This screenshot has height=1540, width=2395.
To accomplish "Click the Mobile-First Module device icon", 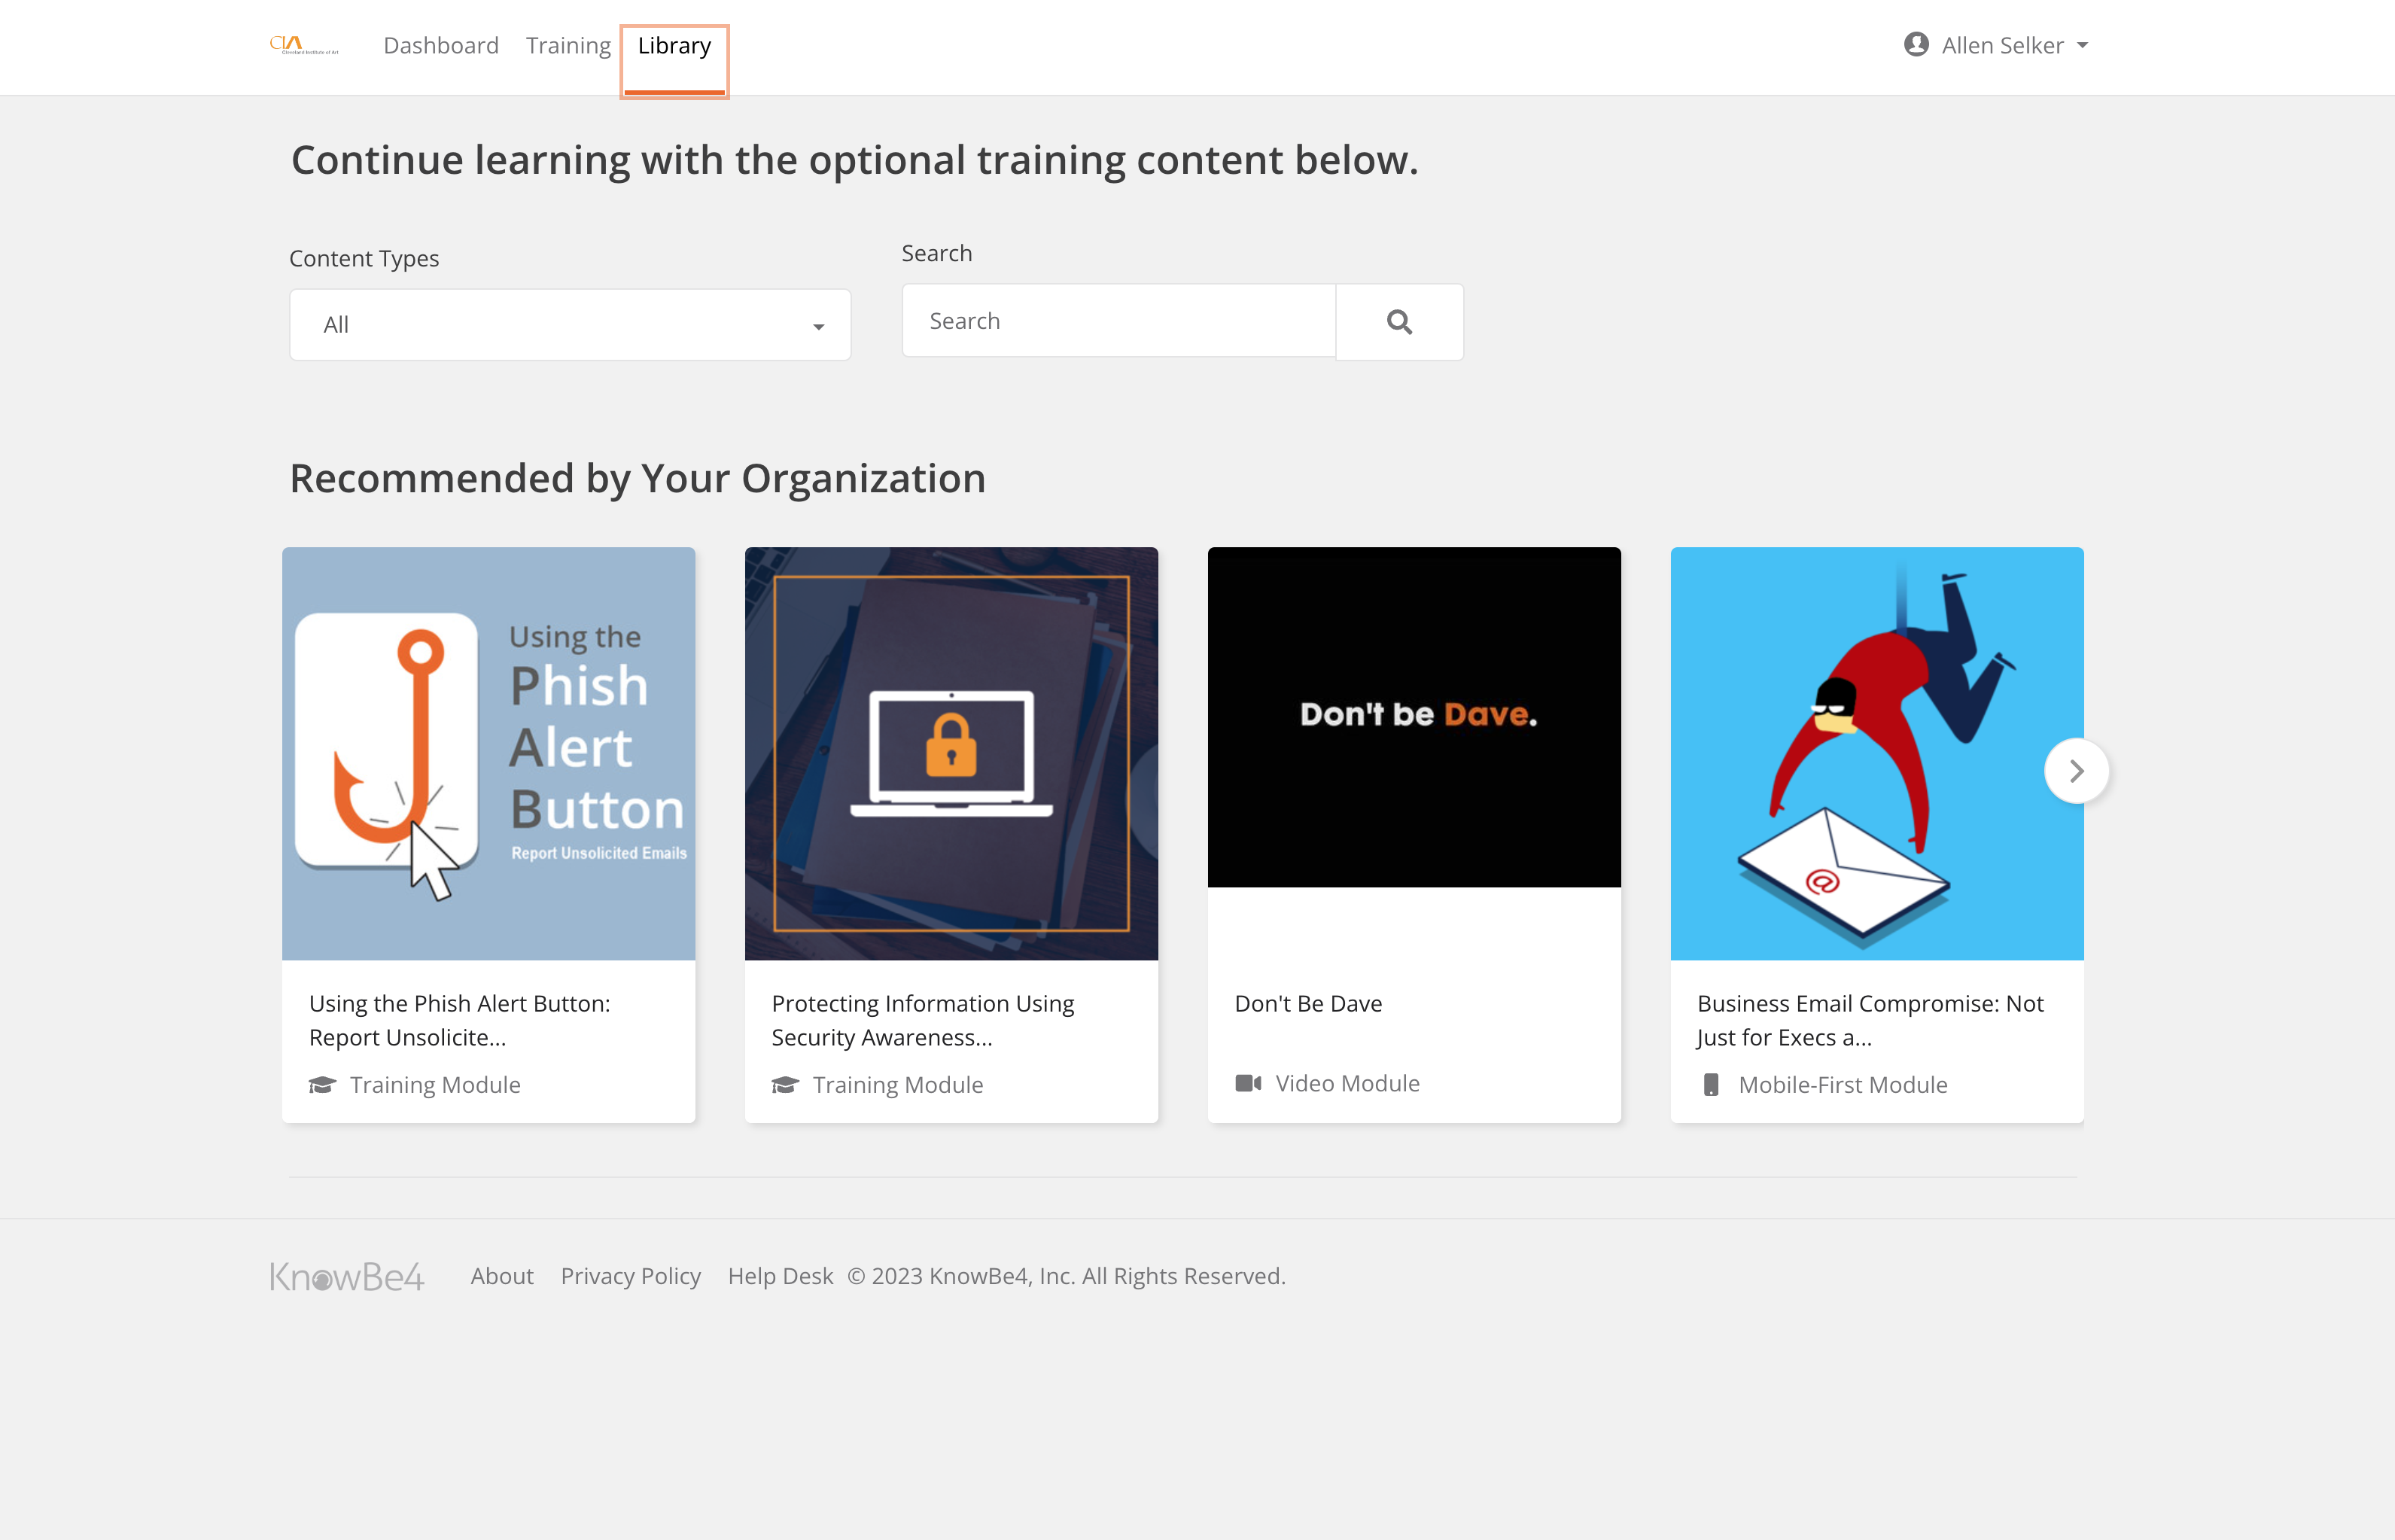I will point(1711,1085).
